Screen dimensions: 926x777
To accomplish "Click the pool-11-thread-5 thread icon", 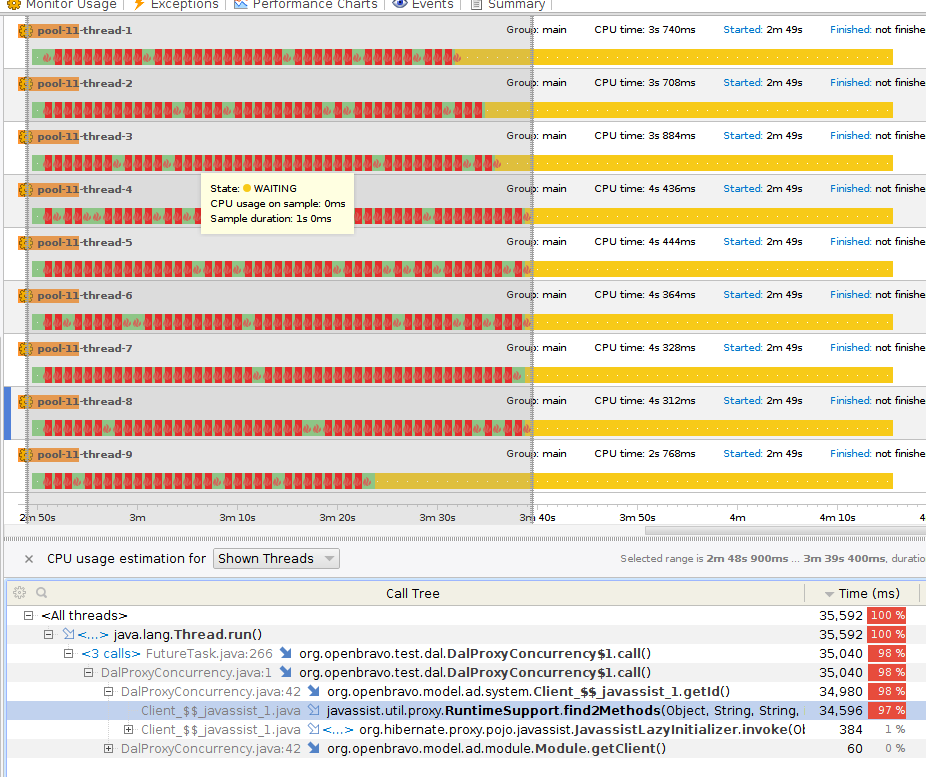I will (x=26, y=243).
